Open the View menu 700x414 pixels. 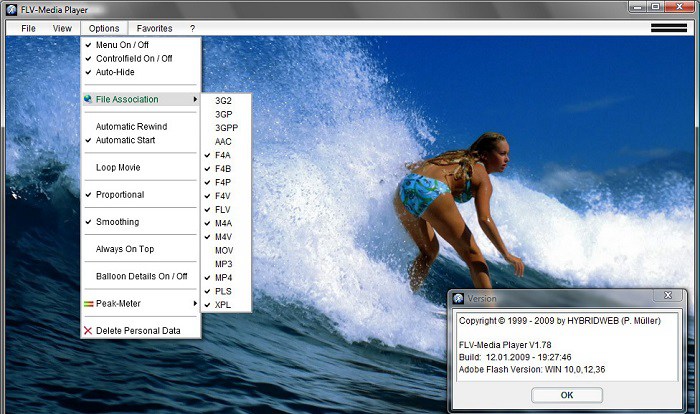click(x=62, y=28)
